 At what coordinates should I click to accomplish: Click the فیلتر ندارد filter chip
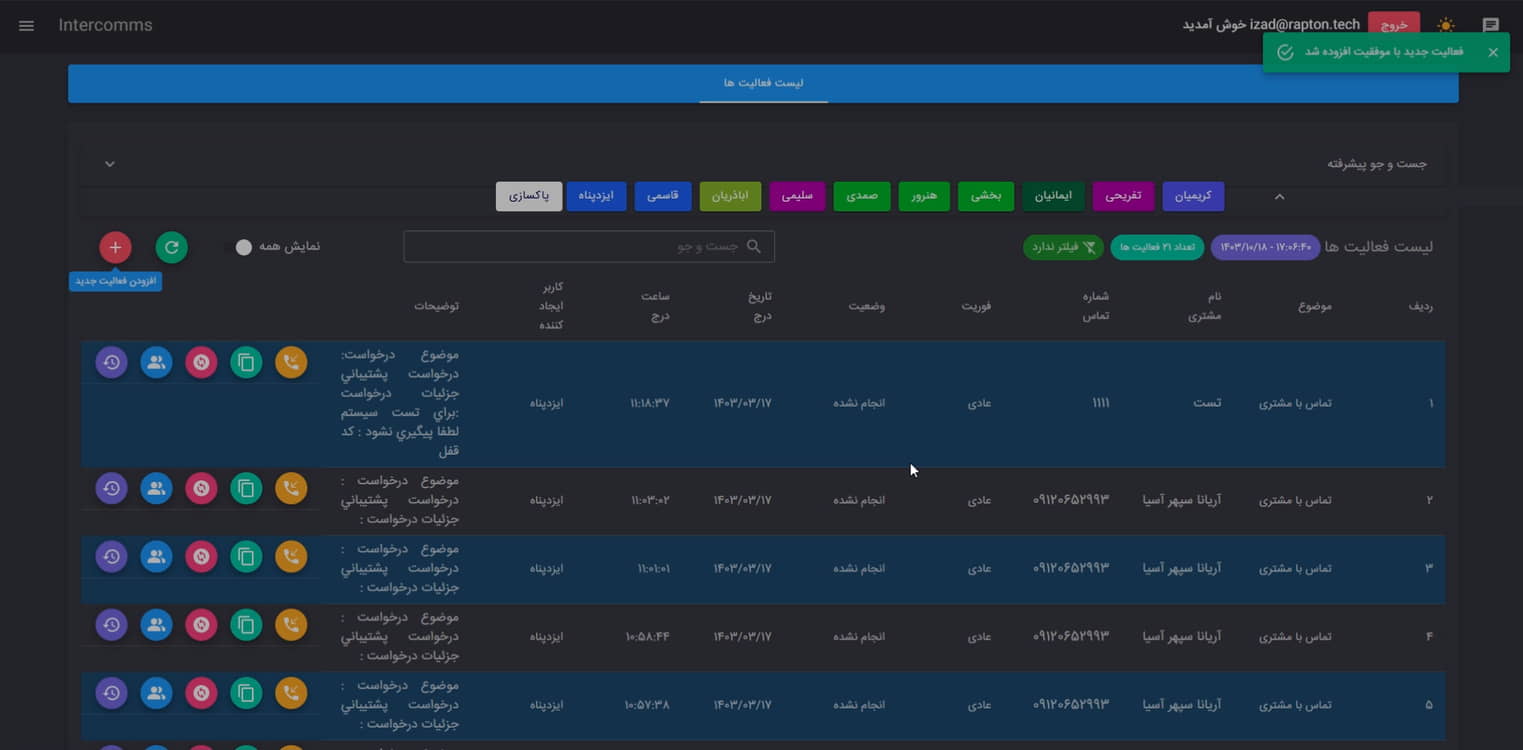(x=1063, y=247)
